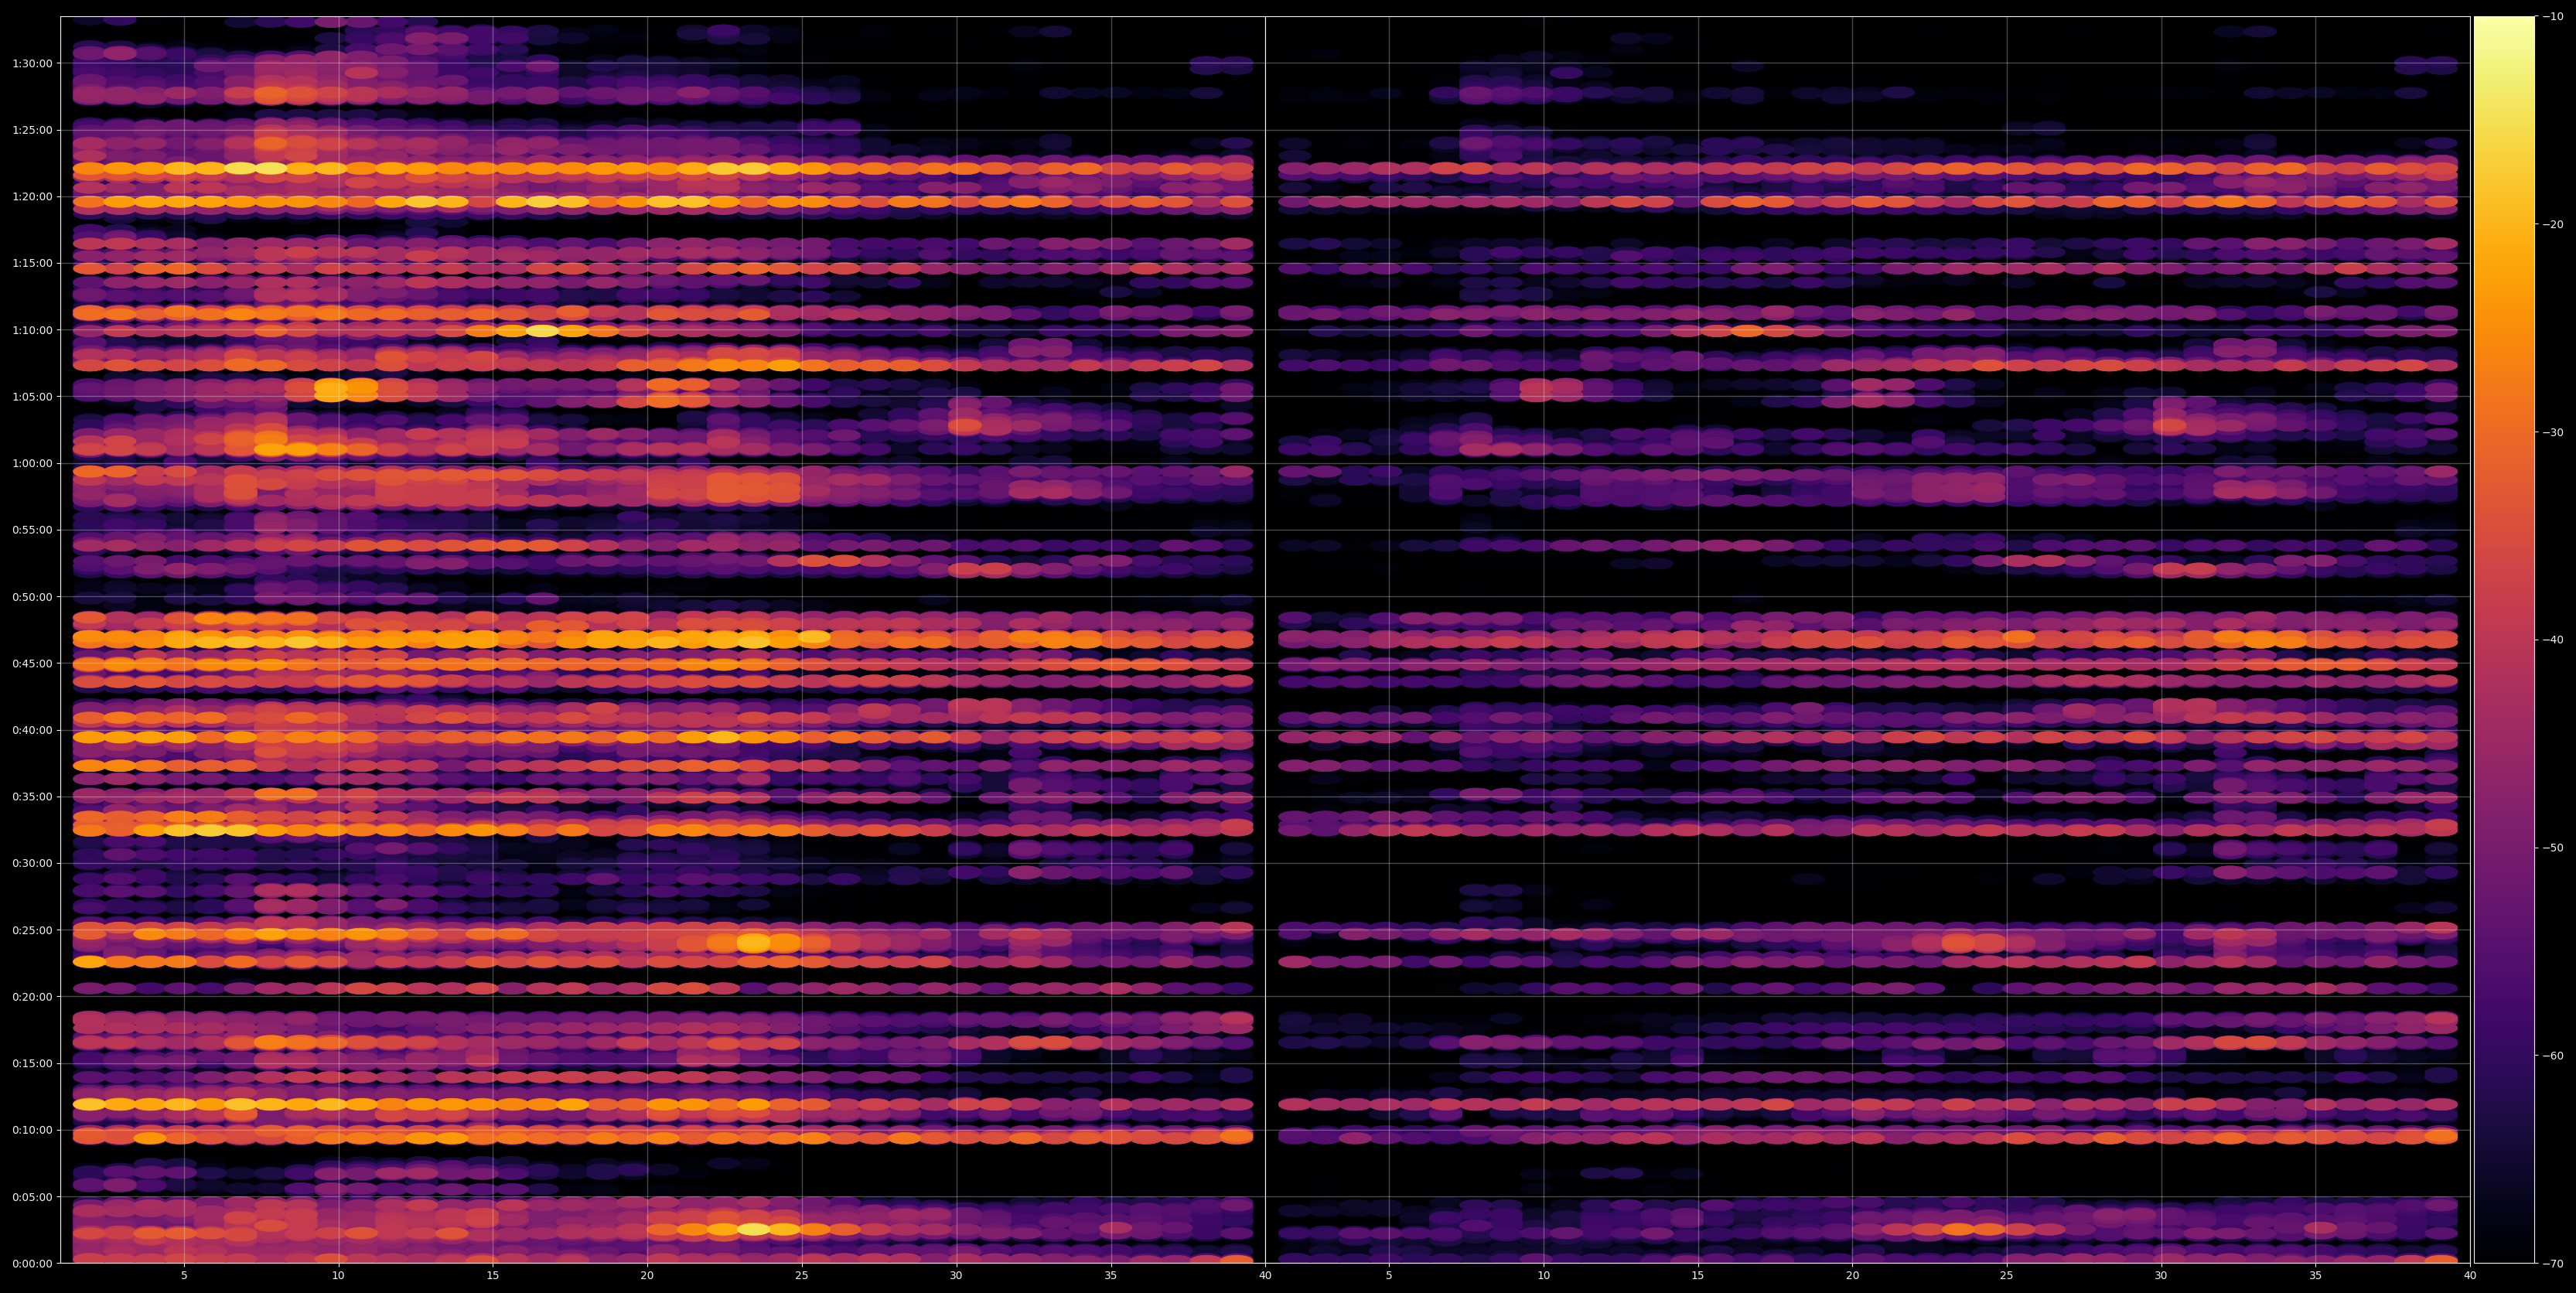The width and height of the screenshot is (2576, 1293).
Task: Click the 1:10:00 time axis label
Action: [32, 330]
